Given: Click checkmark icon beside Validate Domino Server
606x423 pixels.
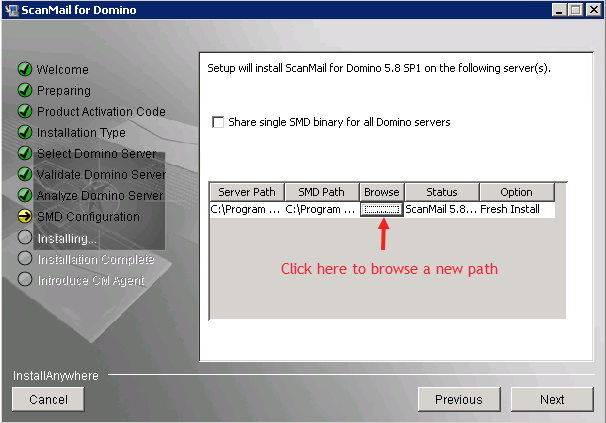Looking at the screenshot, I should coord(25,174).
